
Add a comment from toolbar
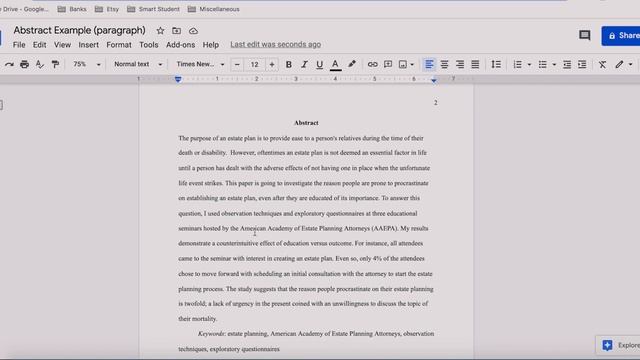[388, 64]
